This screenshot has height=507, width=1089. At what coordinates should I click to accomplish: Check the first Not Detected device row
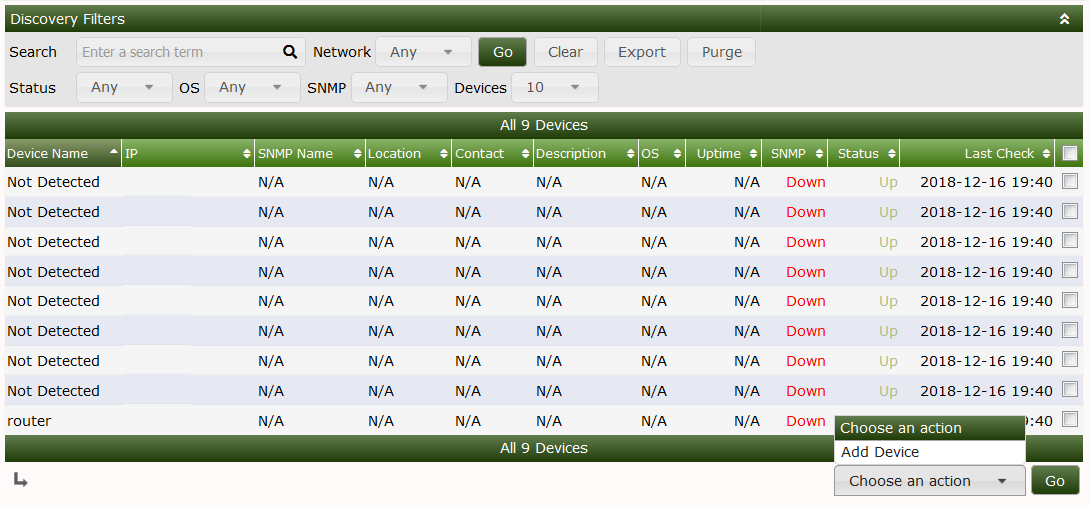coord(1070,182)
